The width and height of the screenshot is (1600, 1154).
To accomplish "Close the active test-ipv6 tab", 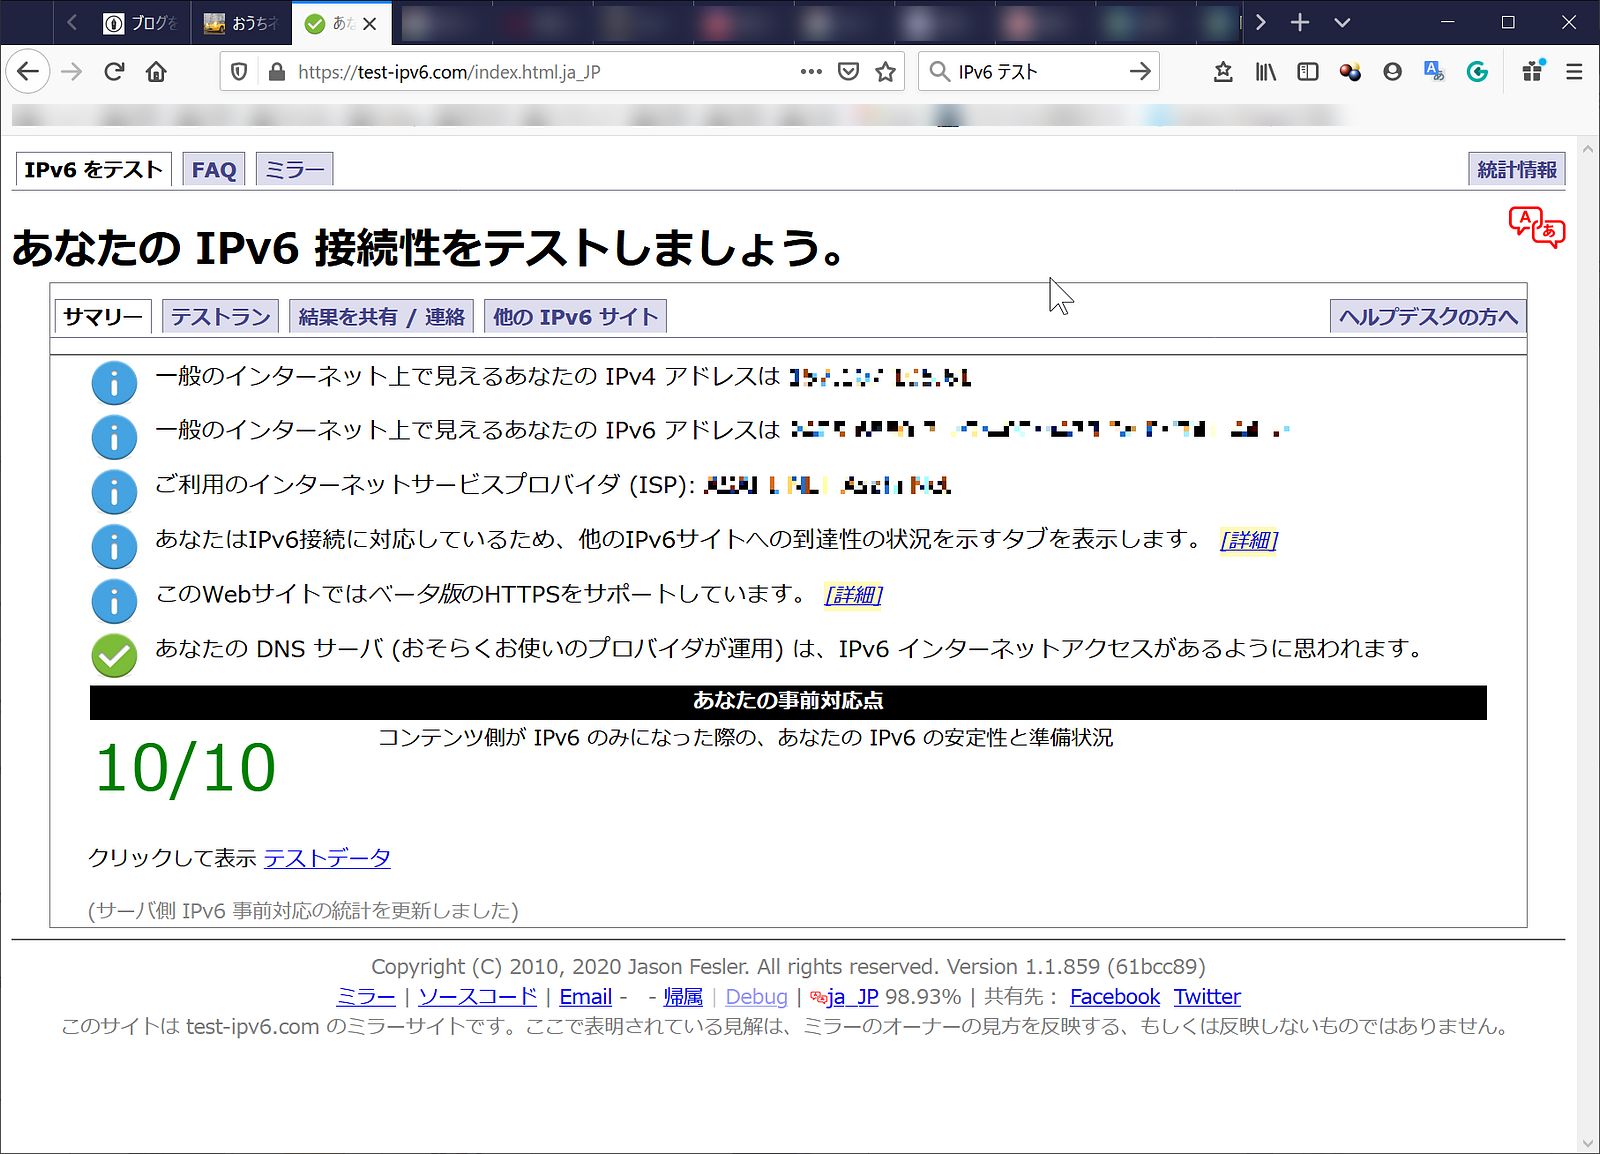I will tap(370, 24).
